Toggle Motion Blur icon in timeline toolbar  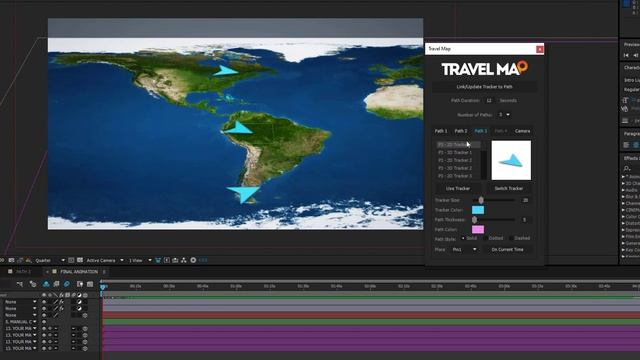pos(67,284)
